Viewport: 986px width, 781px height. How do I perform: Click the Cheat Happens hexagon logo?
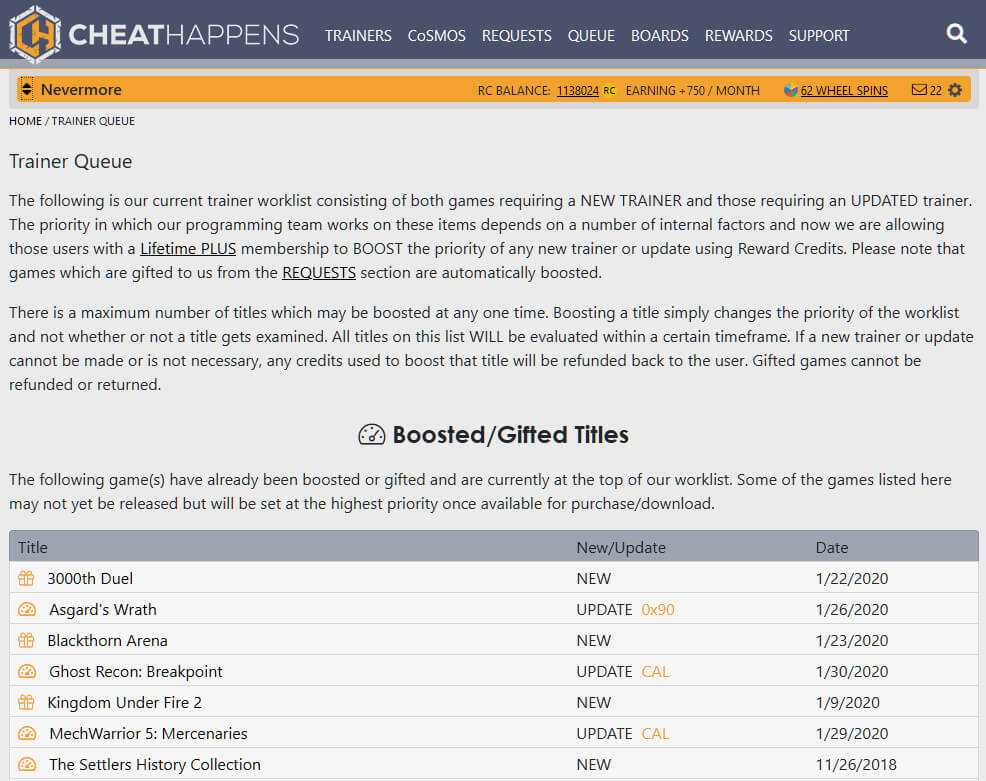point(35,35)
